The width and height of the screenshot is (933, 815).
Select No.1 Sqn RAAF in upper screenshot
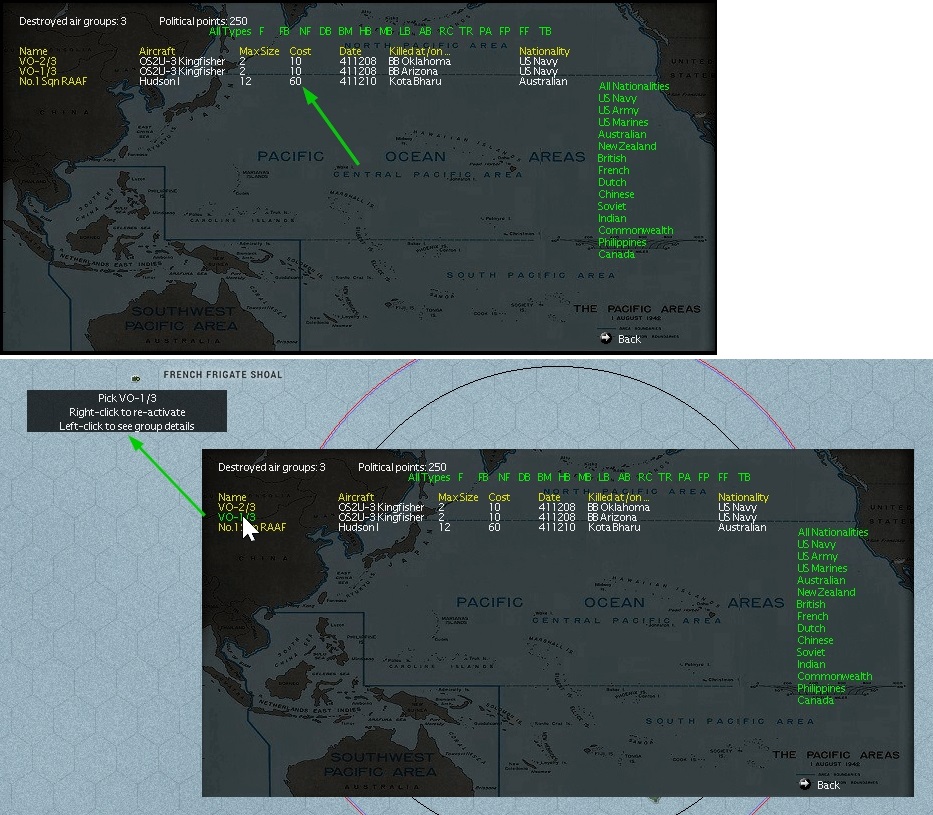pos(53,81)
